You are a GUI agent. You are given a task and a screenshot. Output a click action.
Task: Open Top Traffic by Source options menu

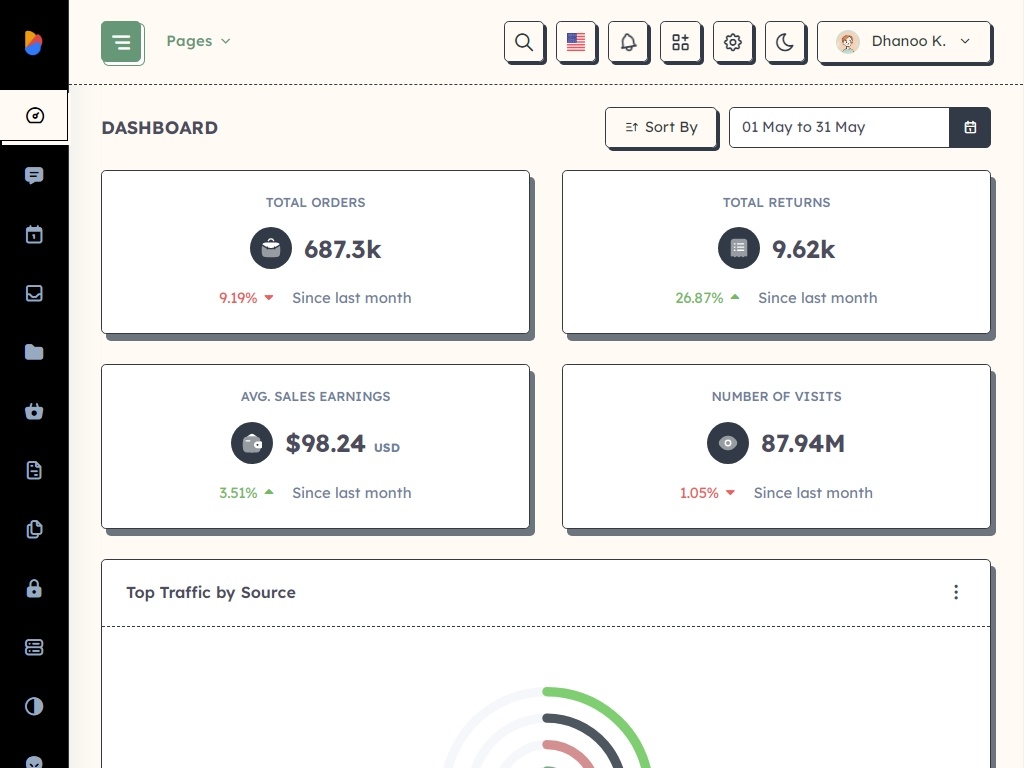(956, 592)
